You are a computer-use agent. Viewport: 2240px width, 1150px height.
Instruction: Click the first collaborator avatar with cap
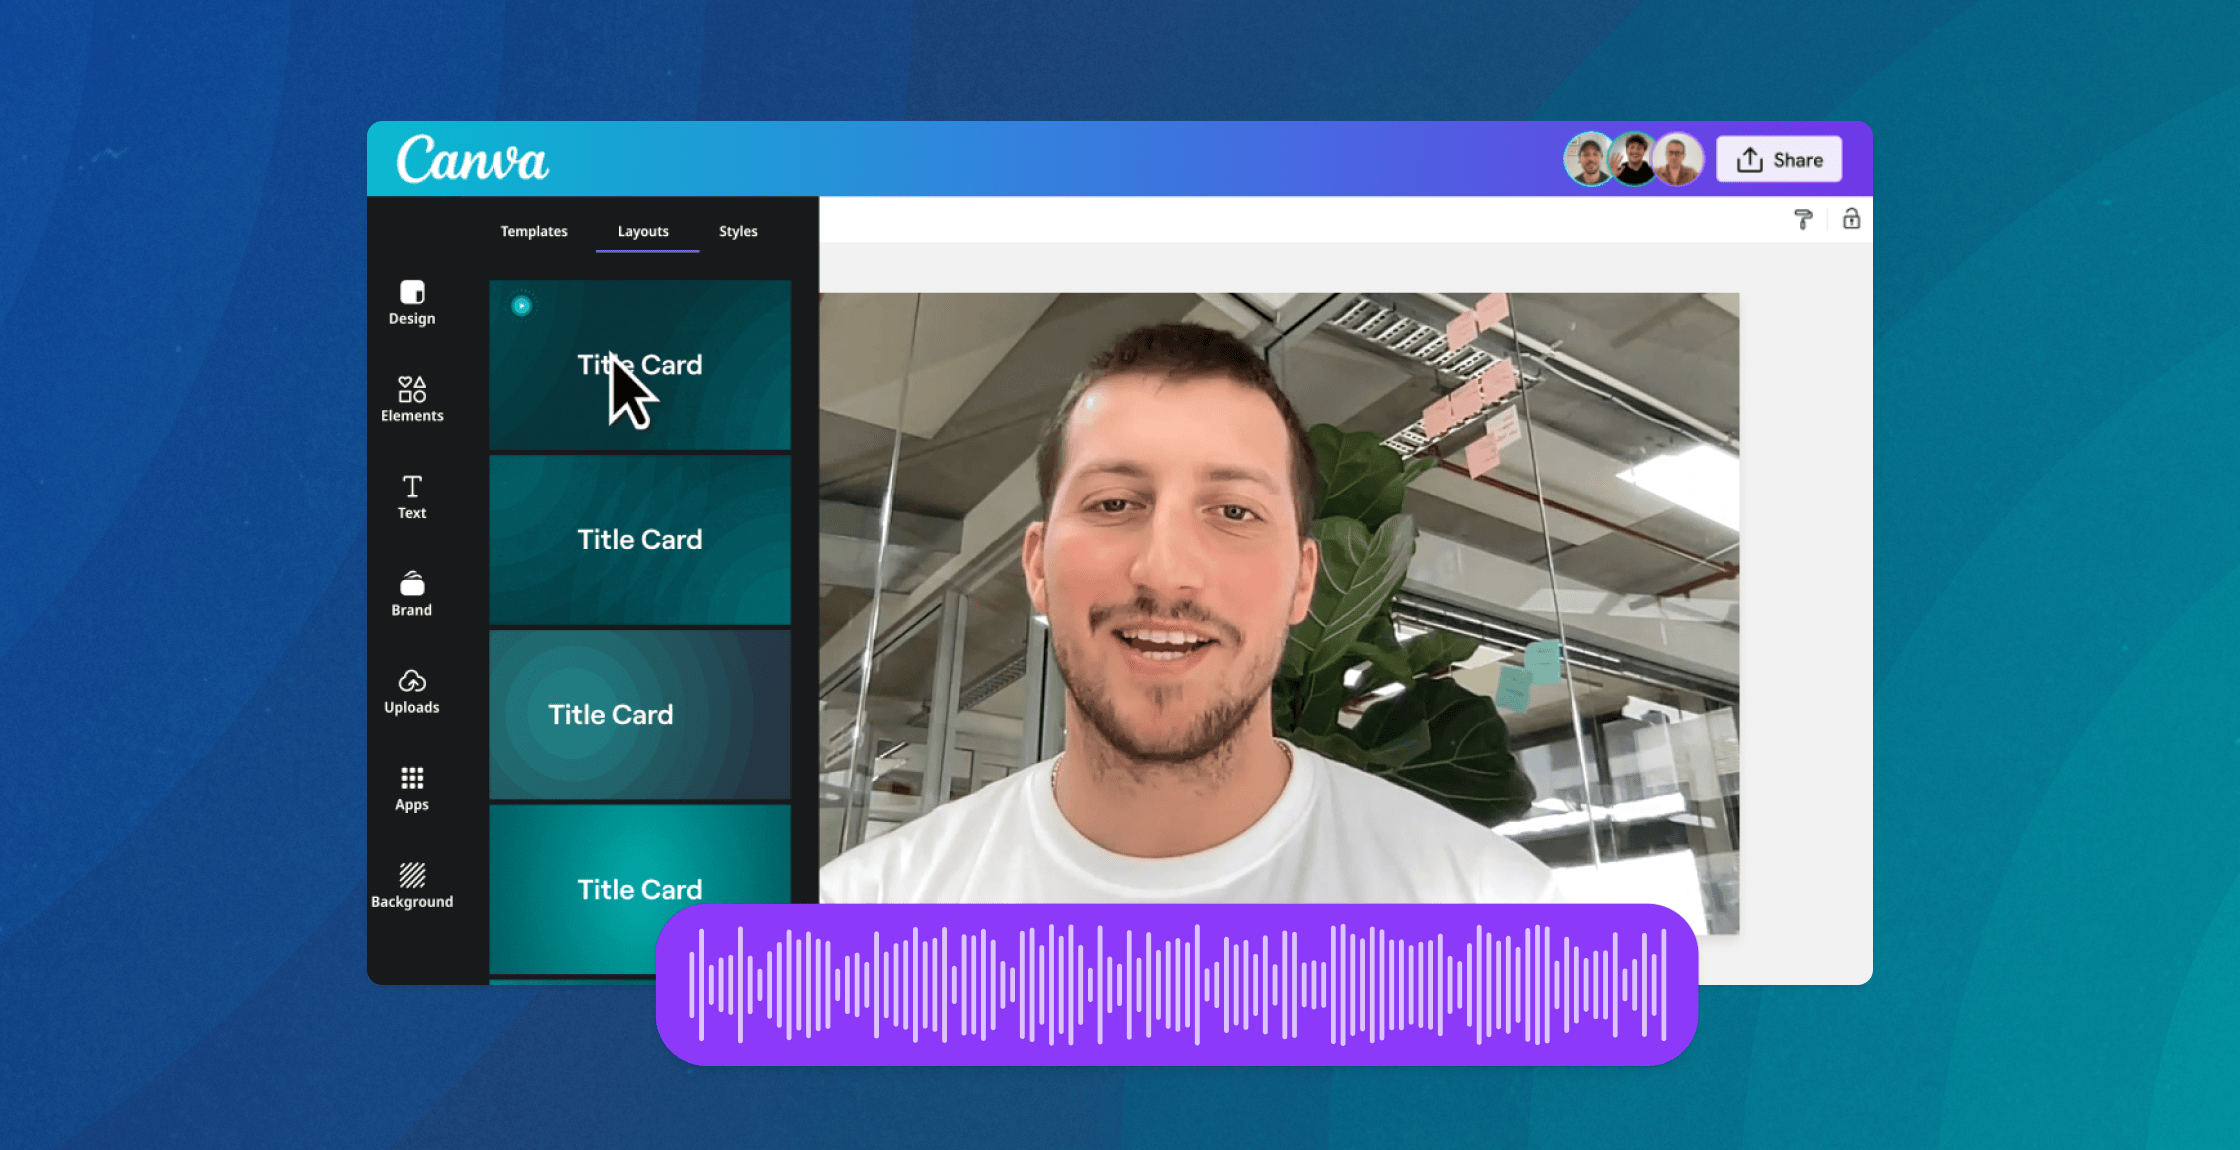[1589, 159]
